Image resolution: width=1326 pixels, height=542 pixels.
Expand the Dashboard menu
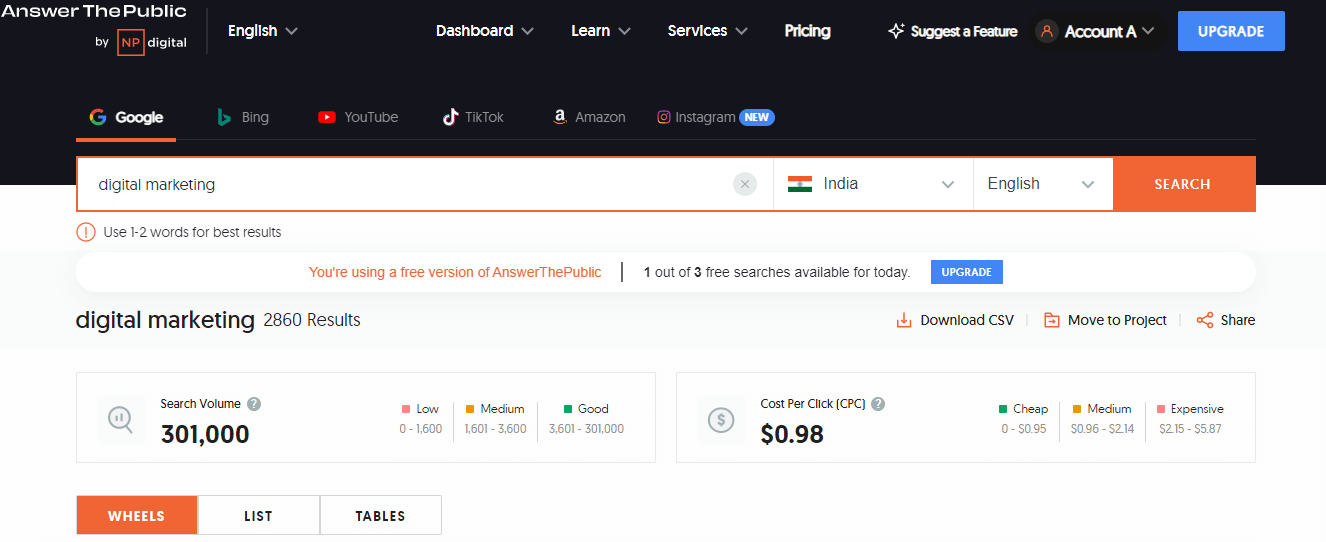[485, 31]
